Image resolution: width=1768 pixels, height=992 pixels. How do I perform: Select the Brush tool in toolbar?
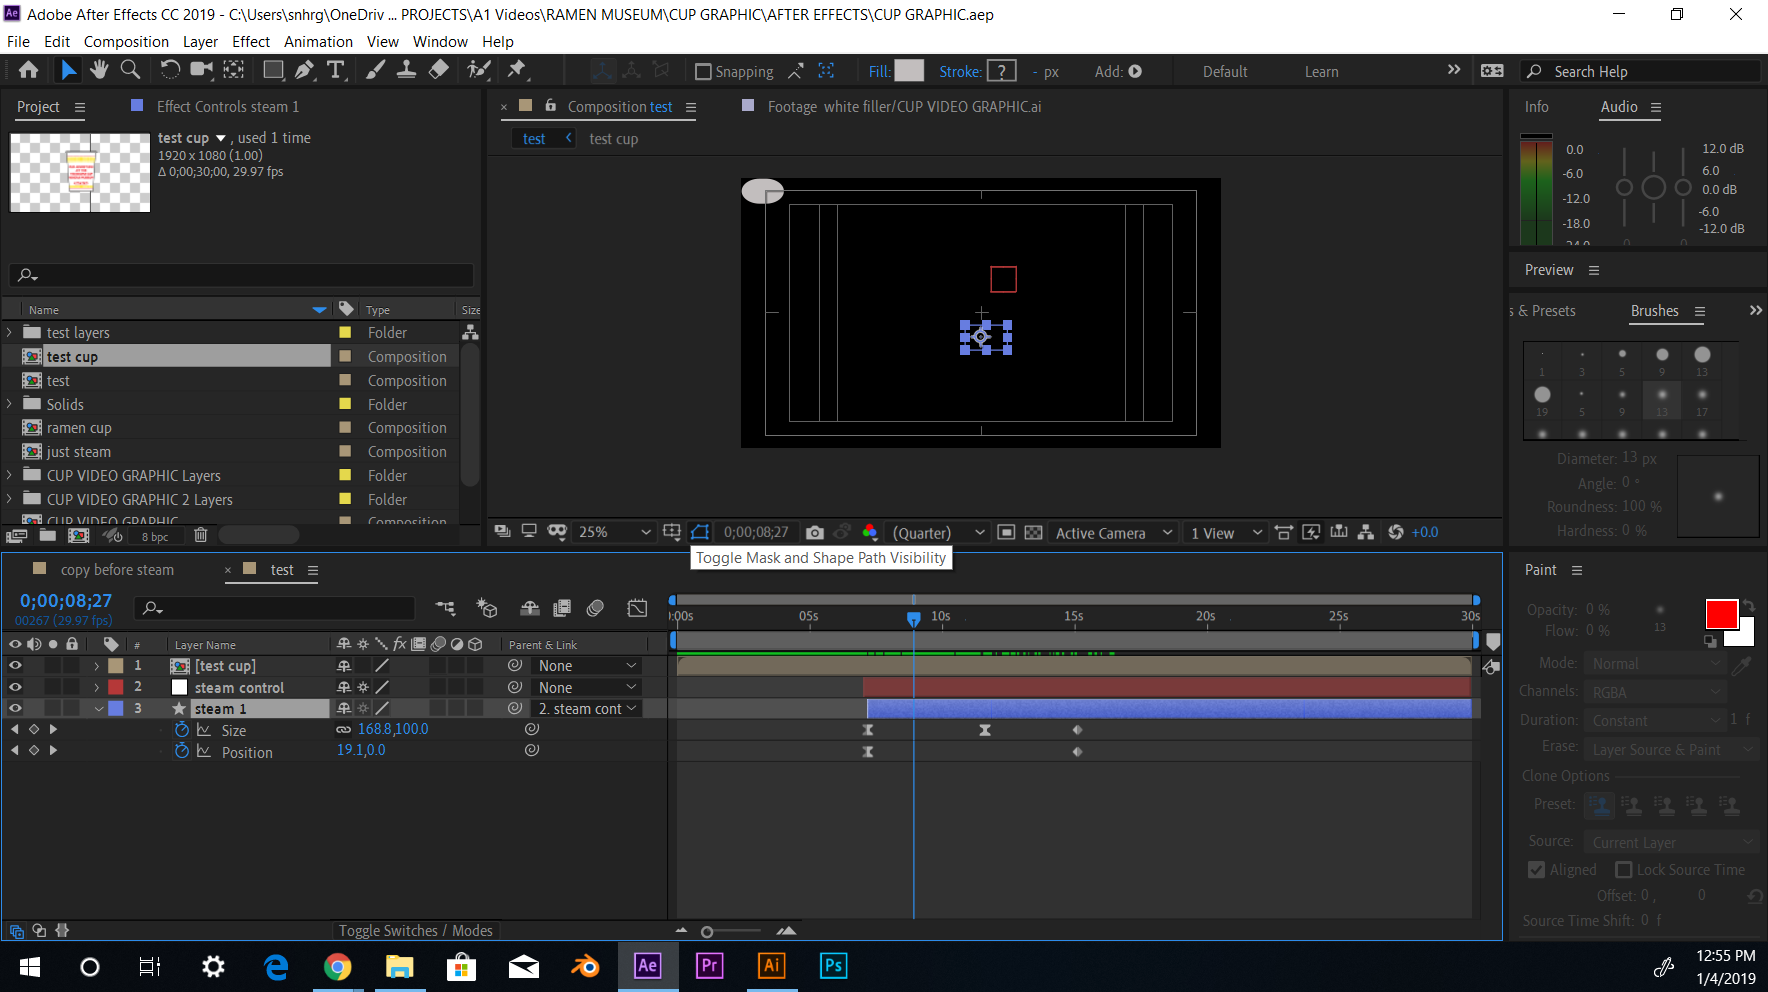click(375, 70)
